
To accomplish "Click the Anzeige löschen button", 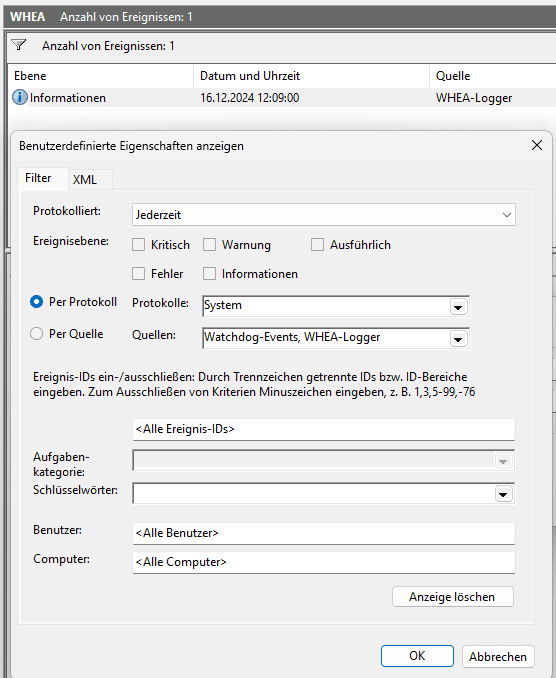I will (x=453, y=597).
